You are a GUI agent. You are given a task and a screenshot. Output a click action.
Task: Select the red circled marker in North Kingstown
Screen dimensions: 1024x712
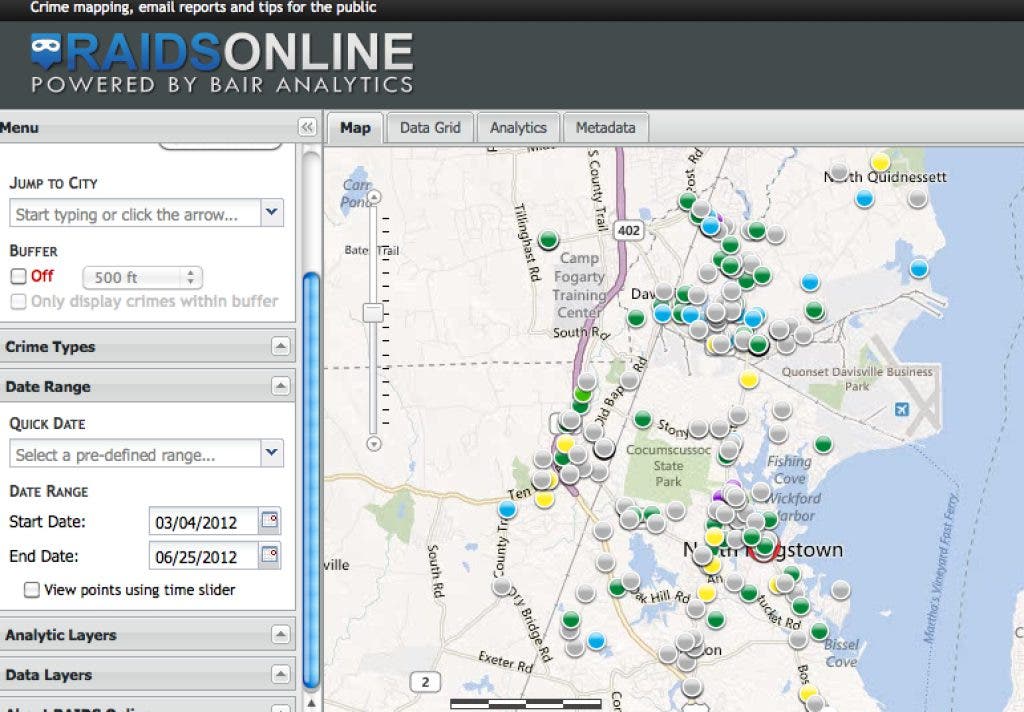pyautogui.click(x=764, y=549)
